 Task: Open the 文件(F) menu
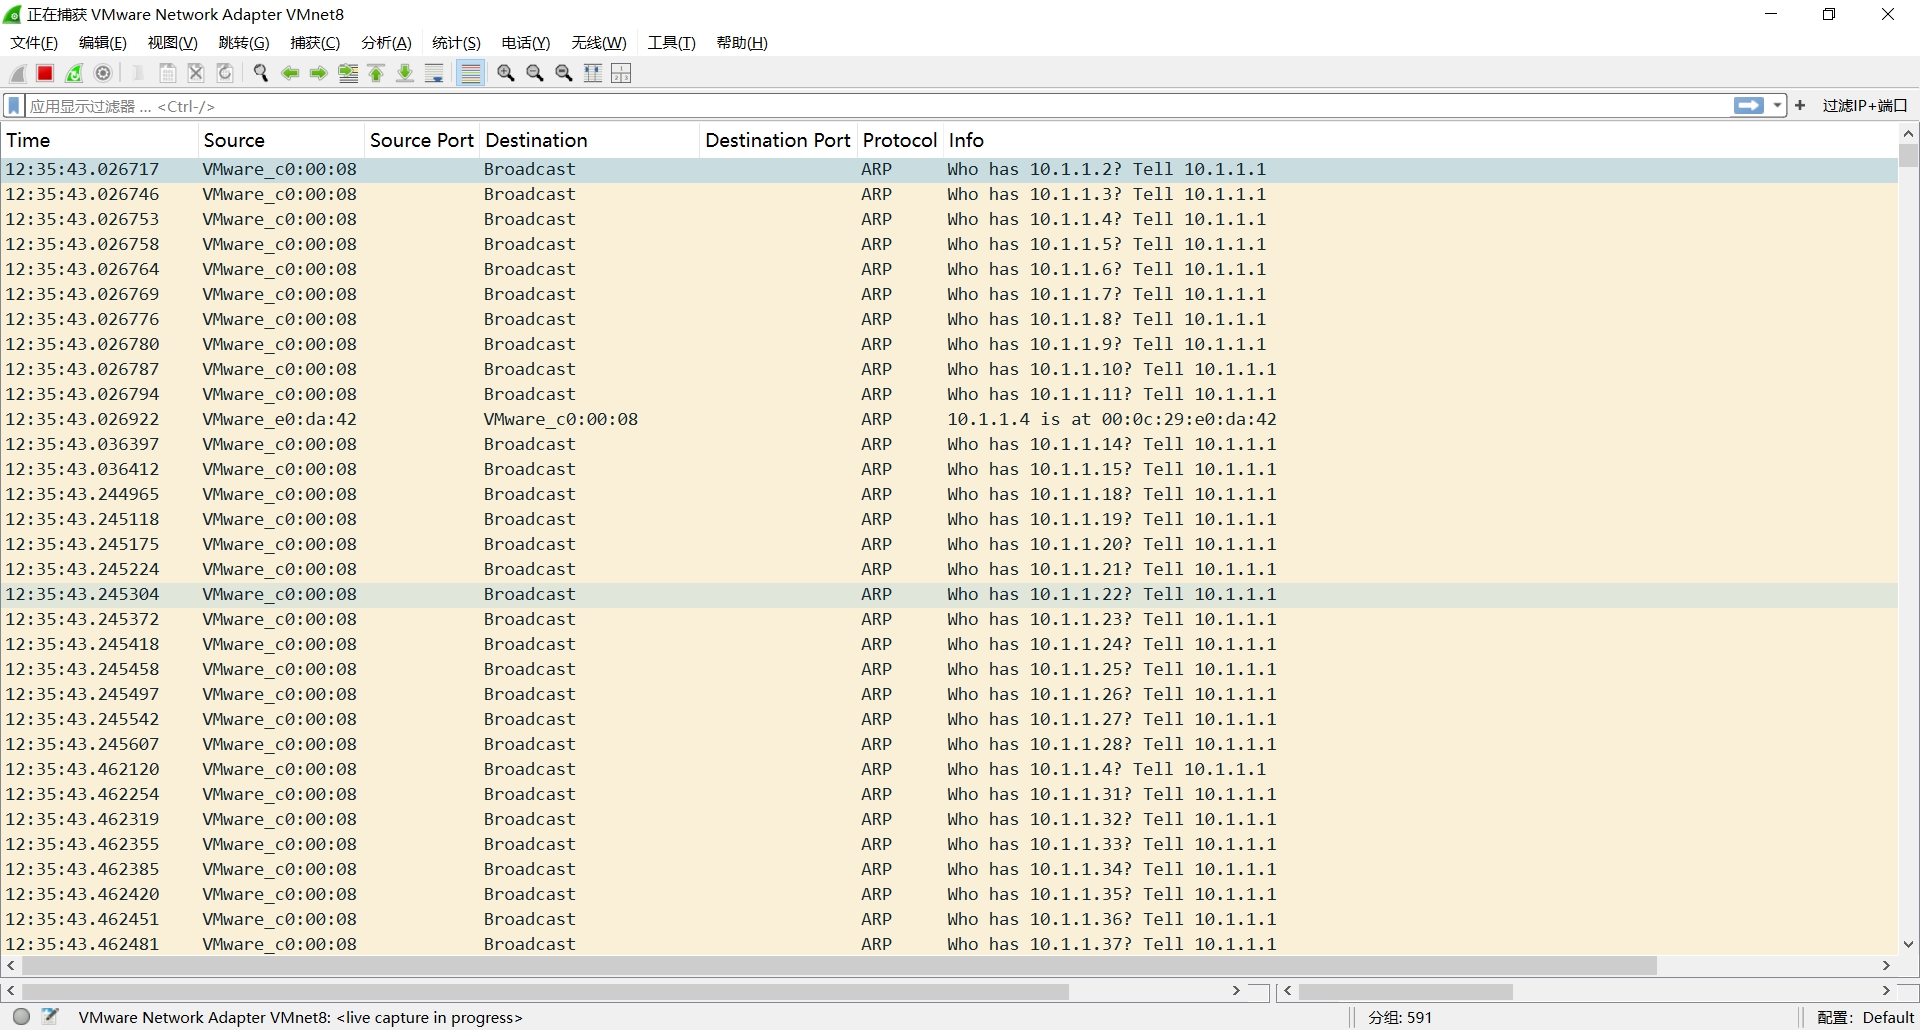pyautogui.click(x=34, y=43)
